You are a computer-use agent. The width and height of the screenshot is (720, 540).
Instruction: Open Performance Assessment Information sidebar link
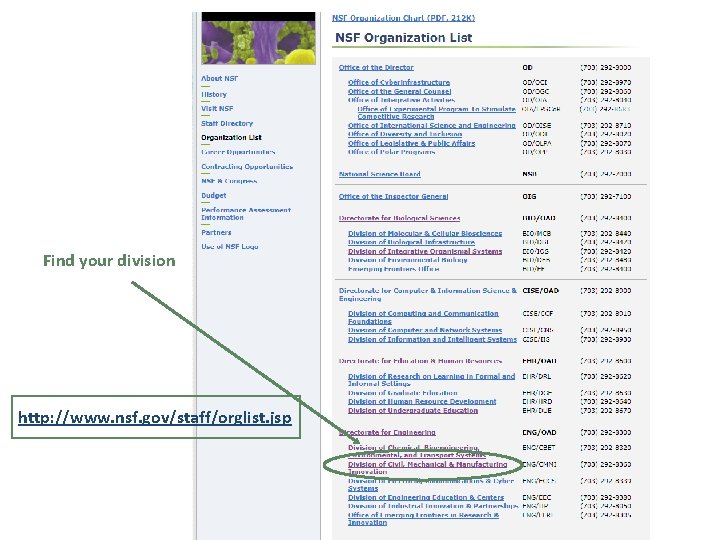click(x=246, y=214)
